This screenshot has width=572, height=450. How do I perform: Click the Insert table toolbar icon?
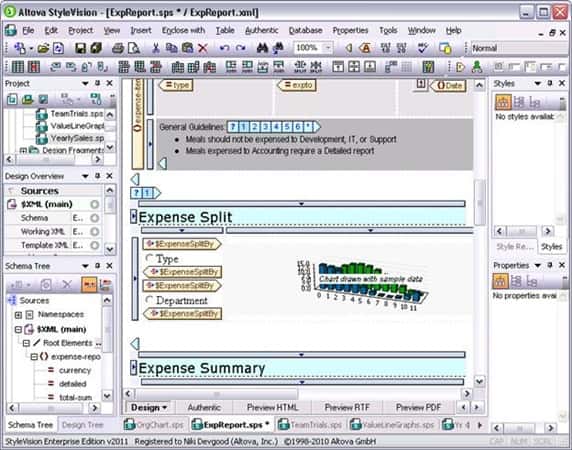pyautogui.click(x=18, y=67)
